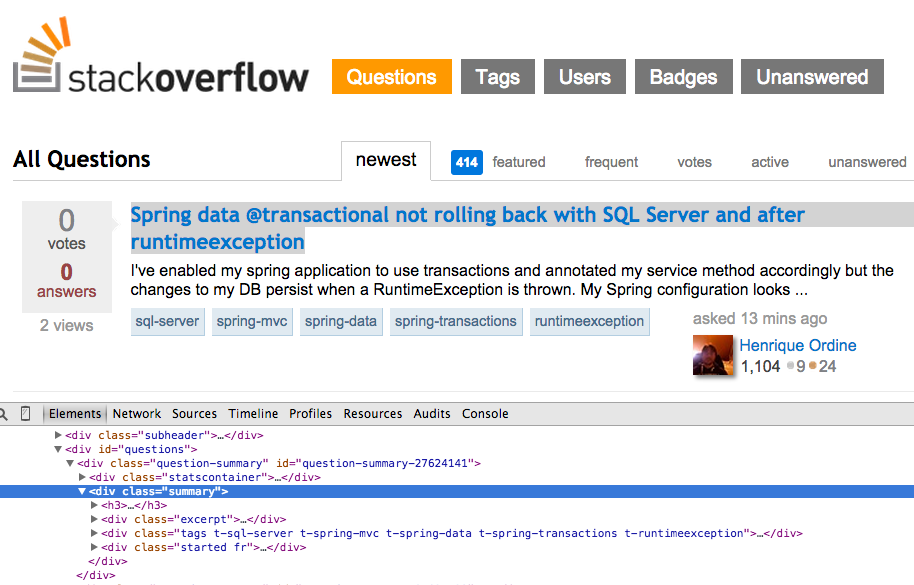Open Henrique Ordine's profile link
914x585 pixels.
797,346
